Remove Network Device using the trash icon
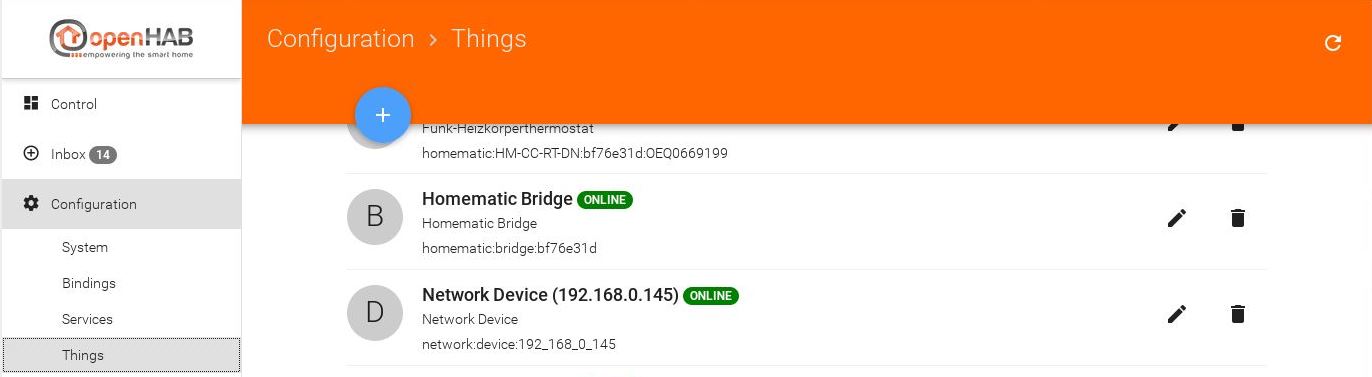Viewport: 1372px width, 377px height. pos(1238,314)
